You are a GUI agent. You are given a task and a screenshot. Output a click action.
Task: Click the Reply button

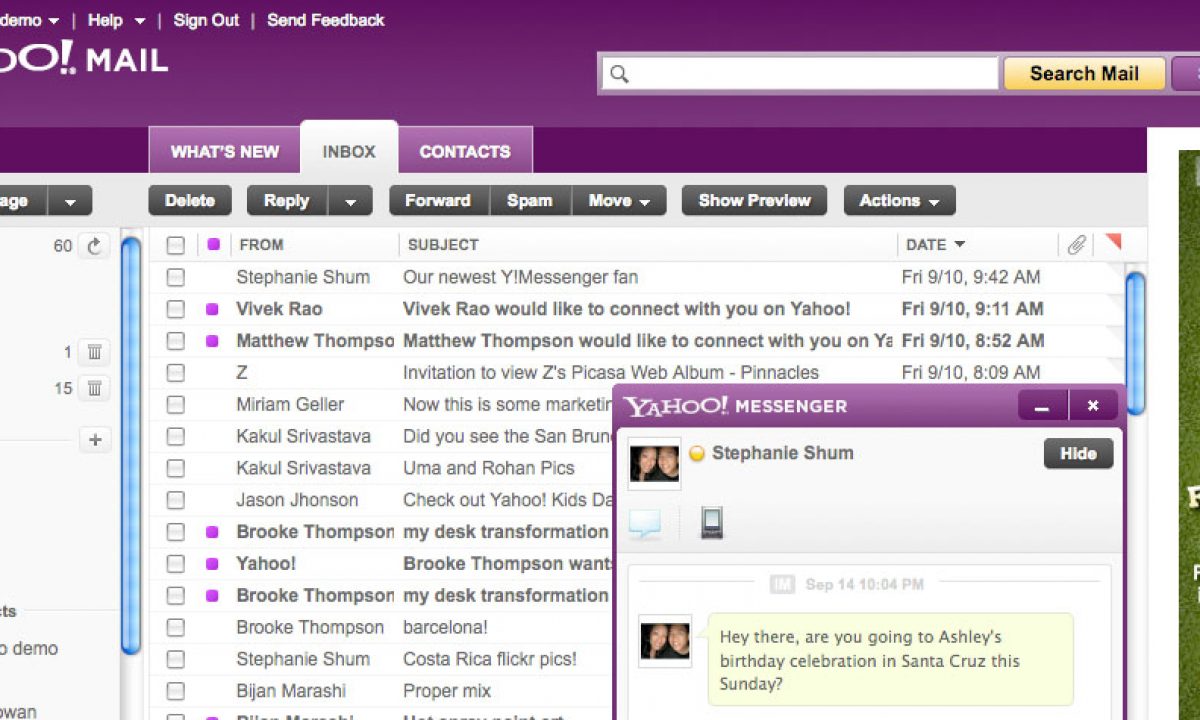pyautogui.click(x=287, y=201)
